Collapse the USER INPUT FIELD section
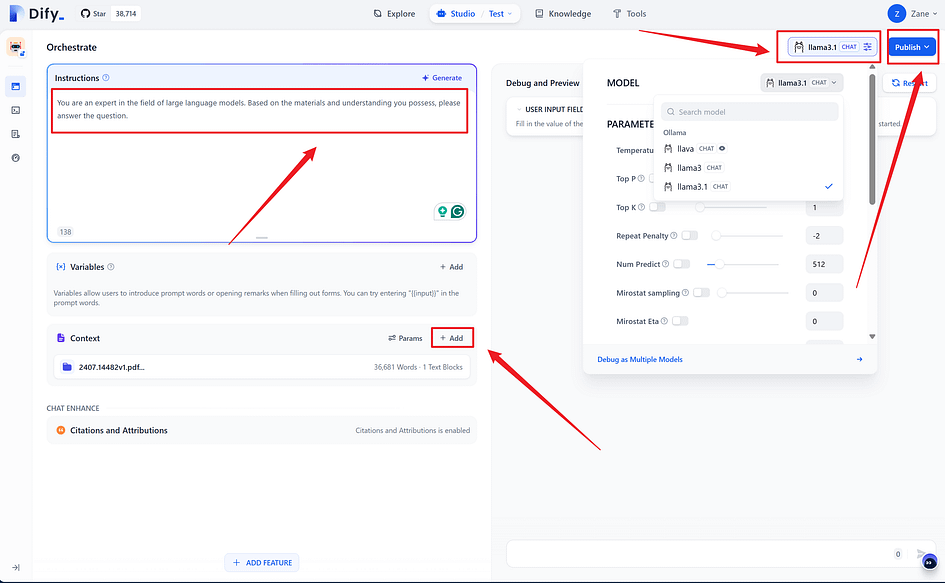The width and height of the screenshot is (945, 583). (x=520, y=109)
